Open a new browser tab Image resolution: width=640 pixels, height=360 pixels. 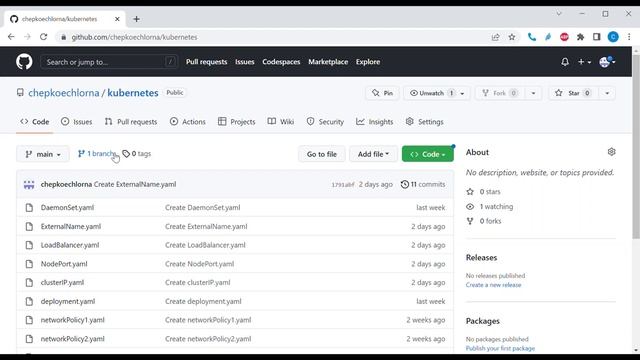[x=136, y=19]
